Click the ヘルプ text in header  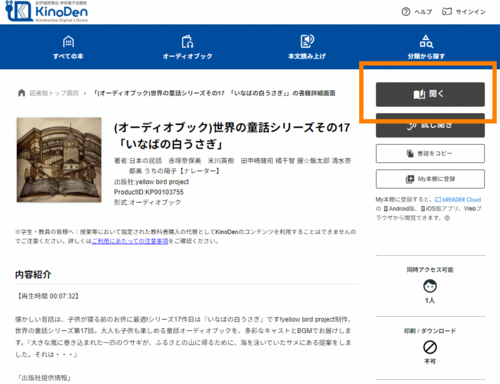[x=423, y=12]
